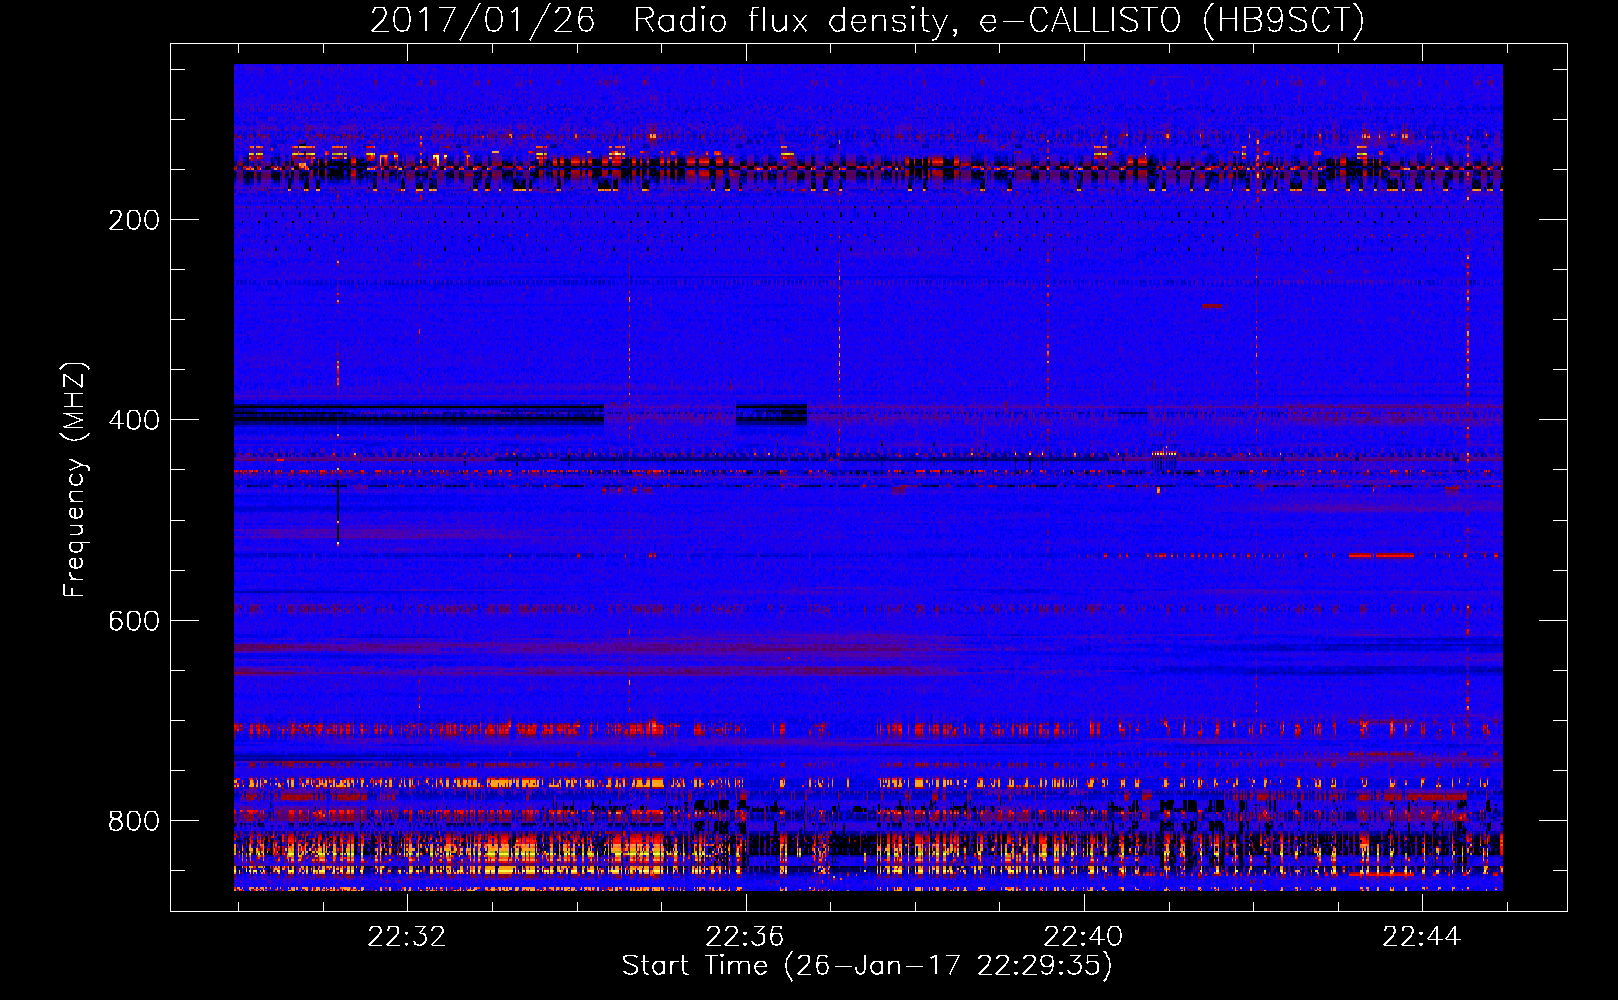The image size is (1618, 1000).
Task: Click the 800 frequency tick label
Action: pos(134,821)
